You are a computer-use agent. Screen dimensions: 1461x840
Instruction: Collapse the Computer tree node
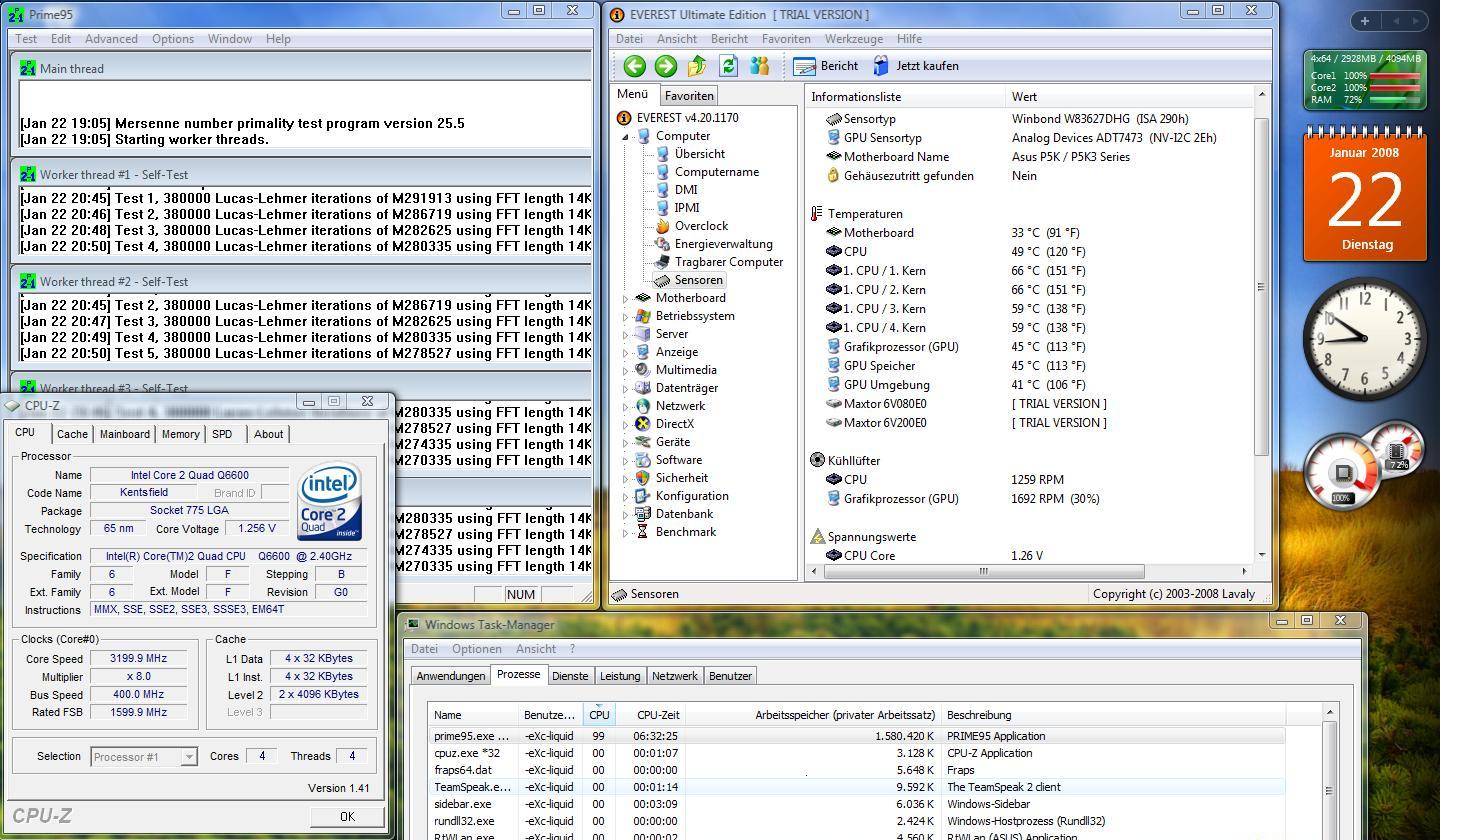[x=626, y=137]
